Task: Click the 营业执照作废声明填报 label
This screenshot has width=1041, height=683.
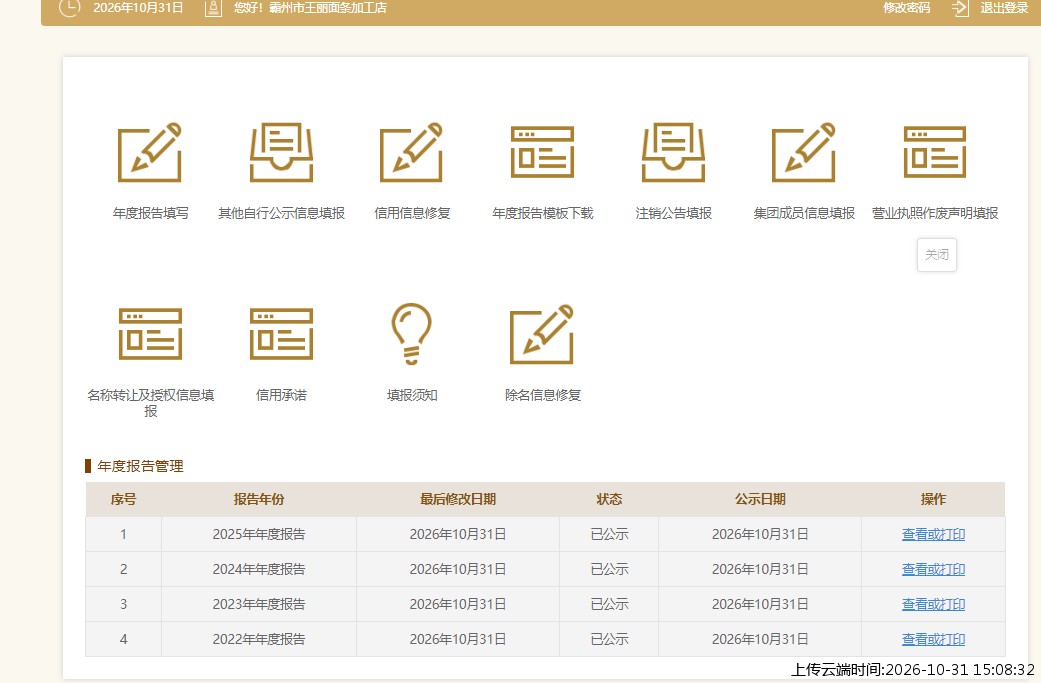Action: pyautogui.click(x=935, y=213)
